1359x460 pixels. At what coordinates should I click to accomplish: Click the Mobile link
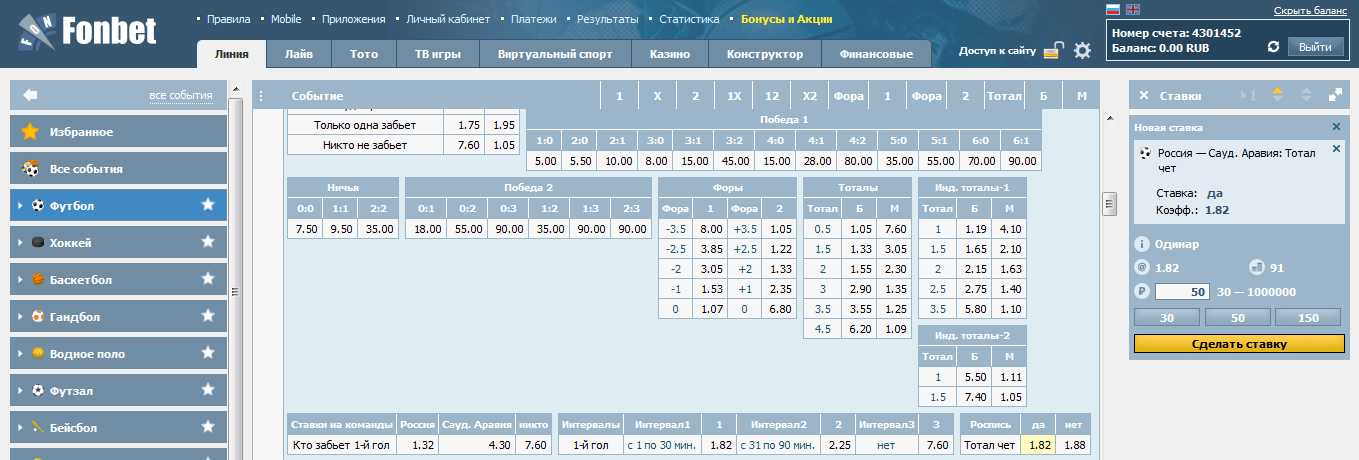point(286,19)
